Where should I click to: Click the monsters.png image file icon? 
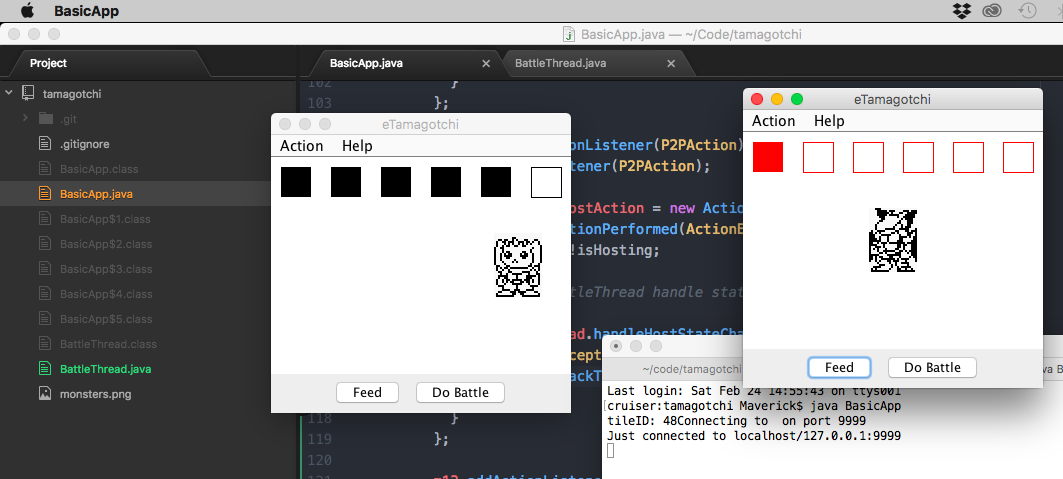(x=45, y=394)
